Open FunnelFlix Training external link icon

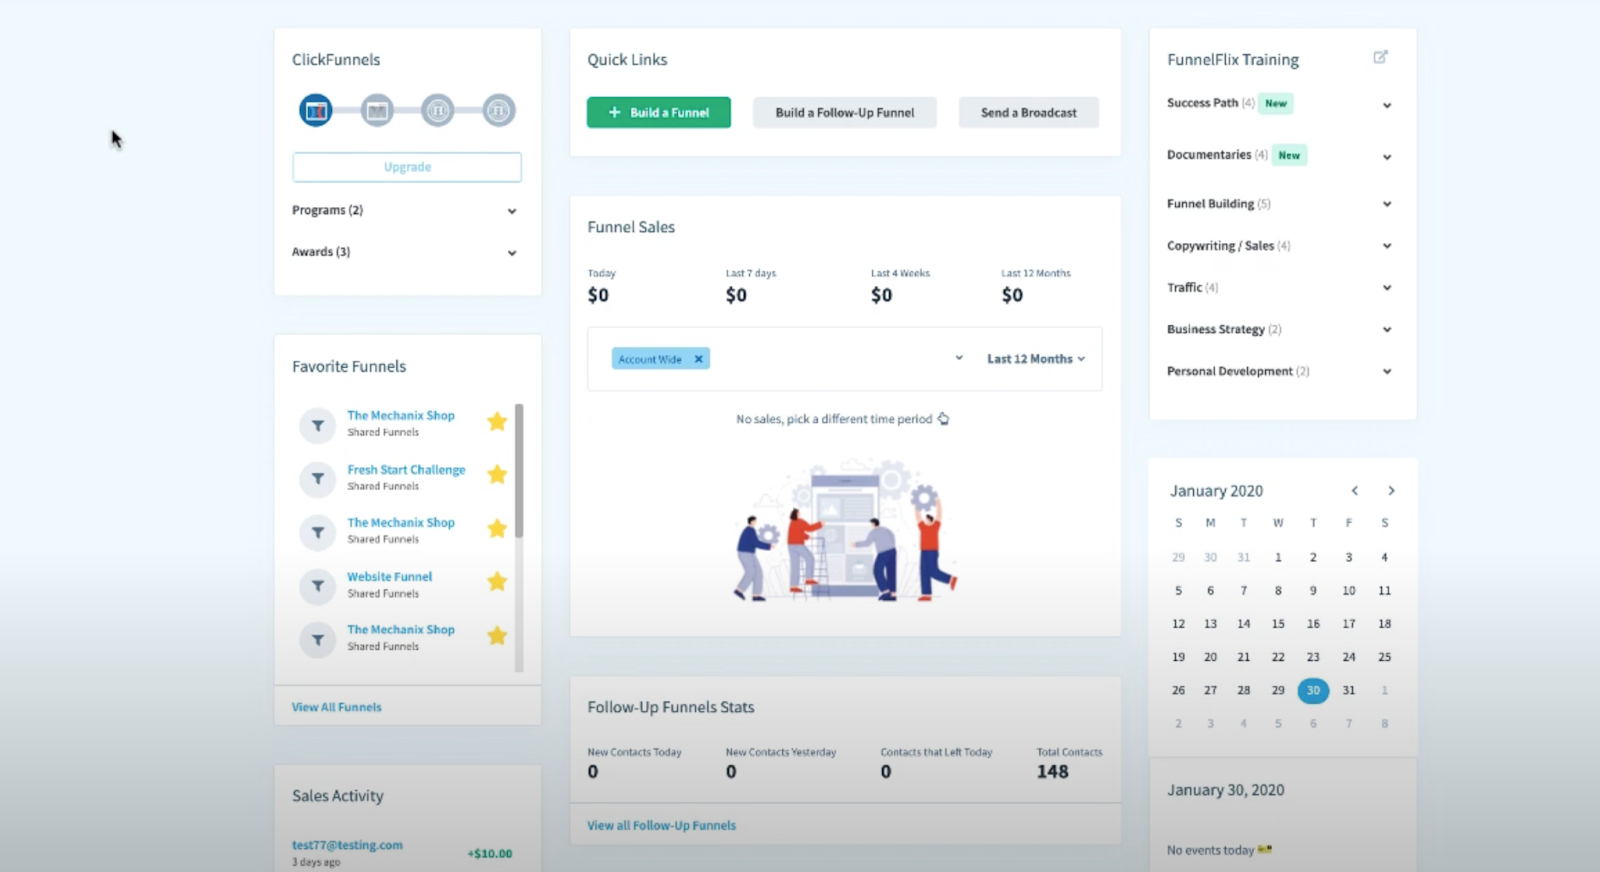(1380, 58)
